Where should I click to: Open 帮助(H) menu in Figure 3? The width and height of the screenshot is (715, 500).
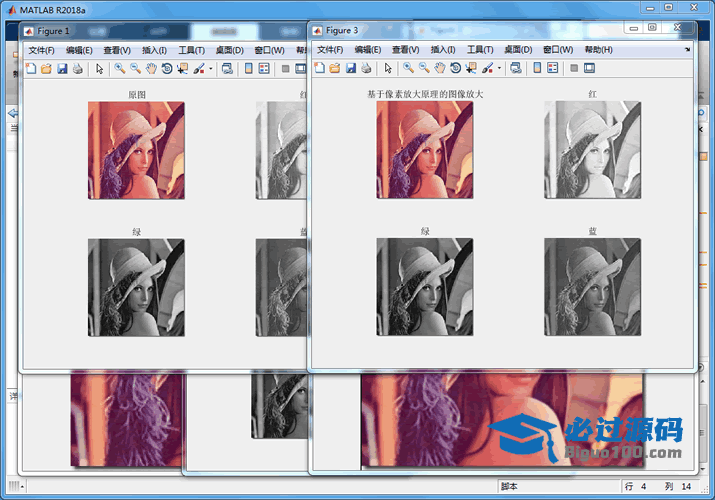pyautogui.click(x=598, y=49)
